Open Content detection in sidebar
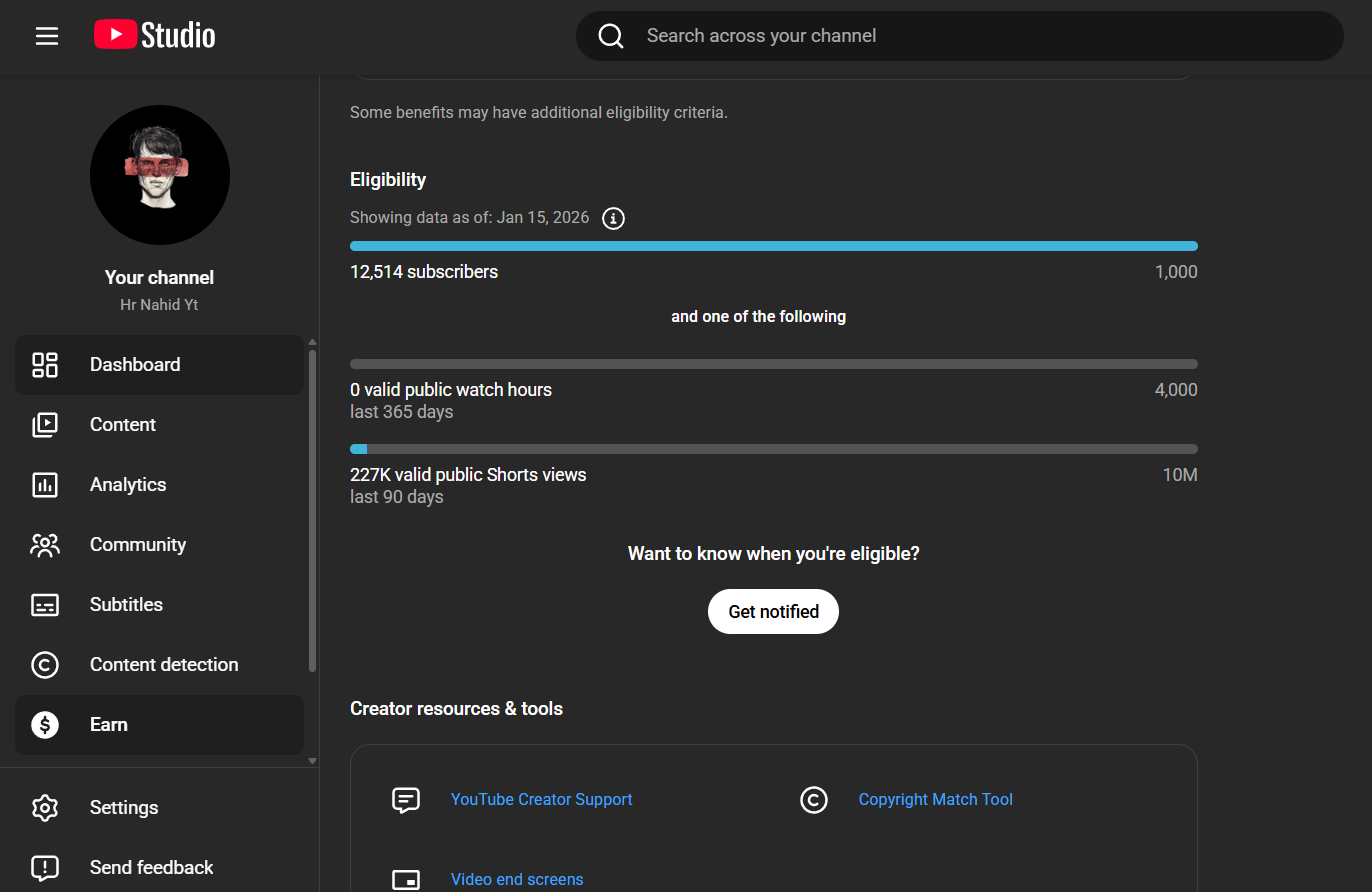Image resolution: width=1372 pixels, height=892 pixels. click(x=163, y=665)
